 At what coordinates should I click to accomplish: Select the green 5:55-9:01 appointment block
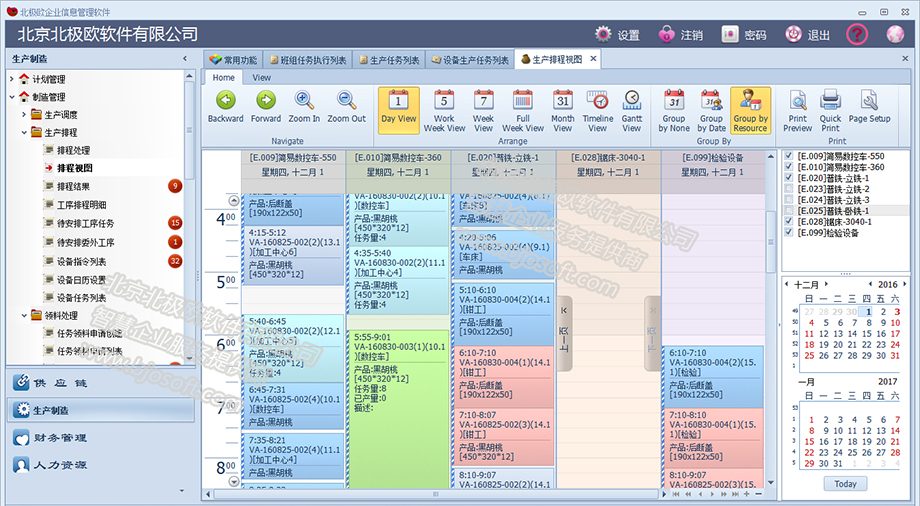399,409
